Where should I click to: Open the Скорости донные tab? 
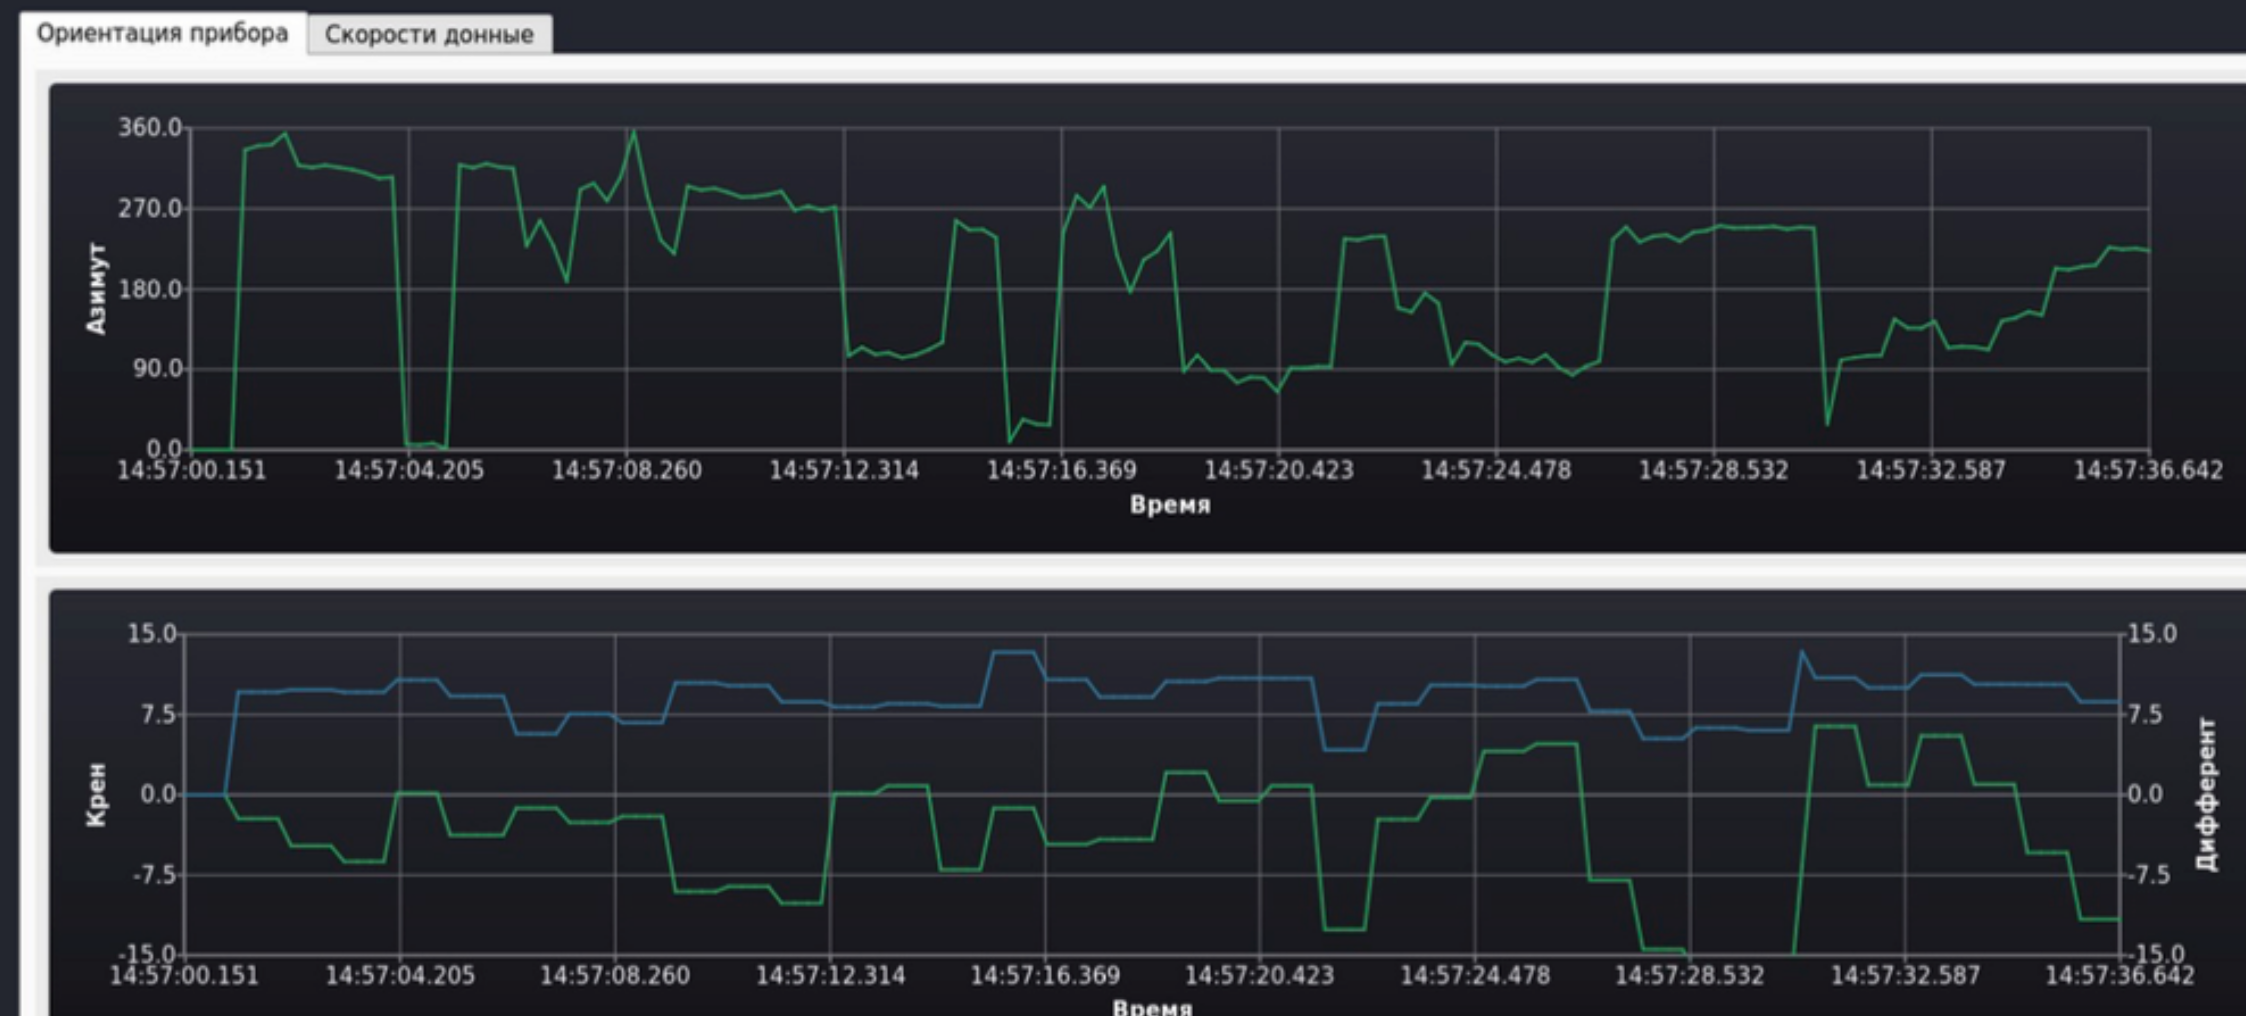tap(429, 34)
